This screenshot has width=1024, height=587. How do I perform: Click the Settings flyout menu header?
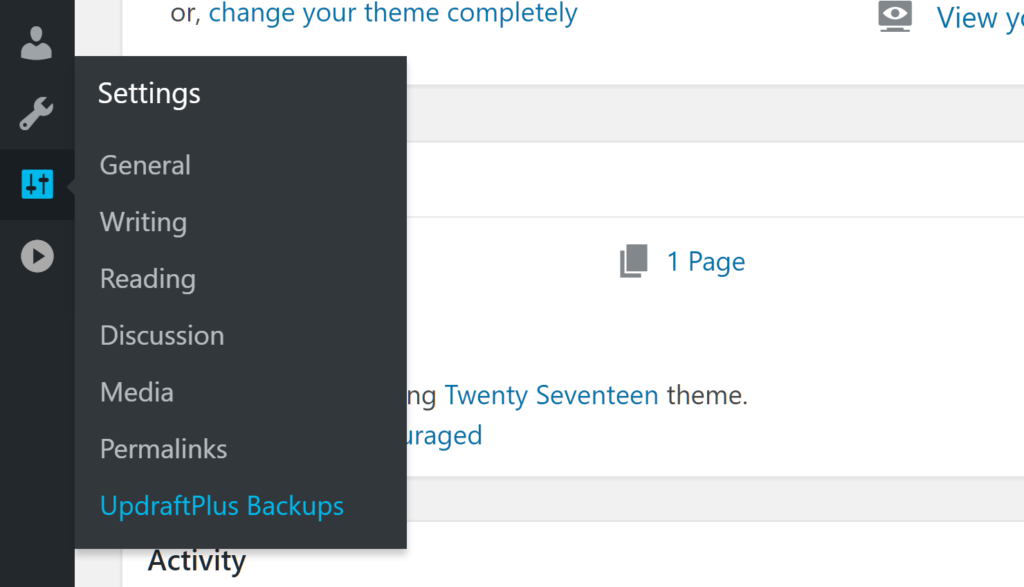click(149, 94)
